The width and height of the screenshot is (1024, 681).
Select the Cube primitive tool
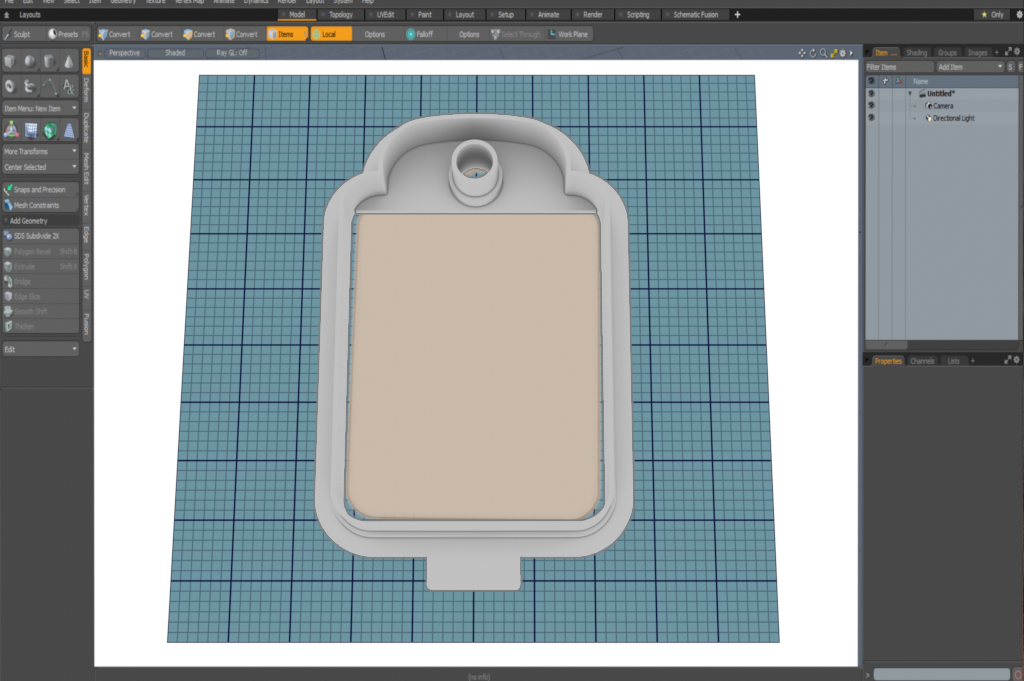(x=11, y=62)
